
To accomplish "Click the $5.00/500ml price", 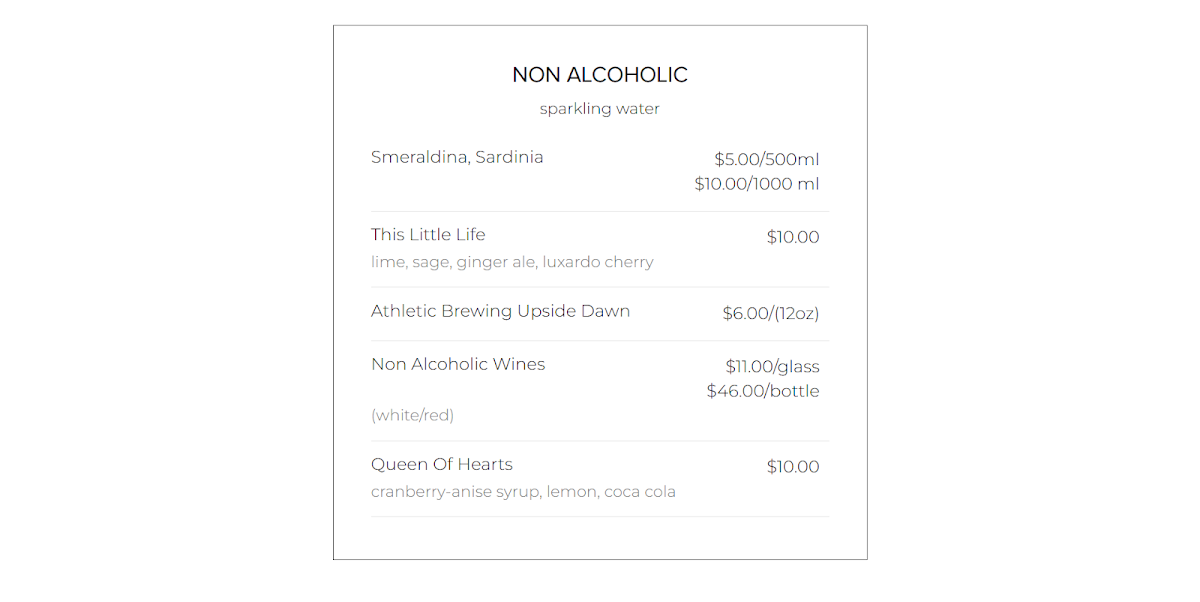I will pos(766,159).
